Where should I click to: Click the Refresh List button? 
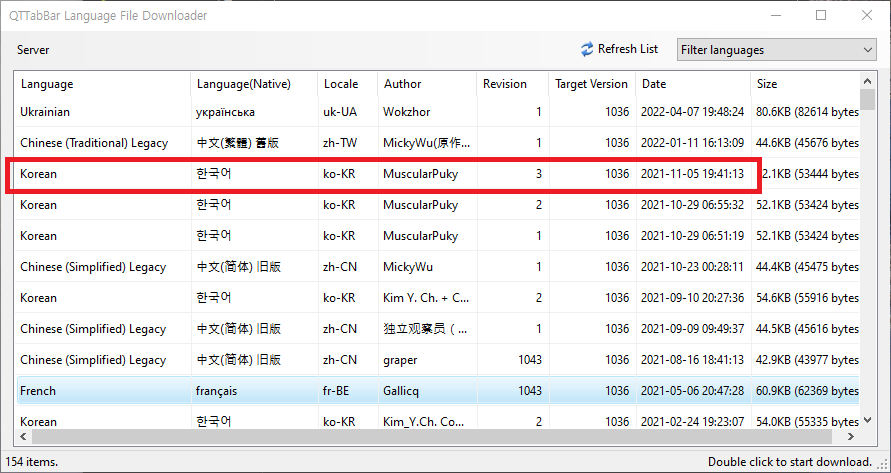(619, 49)
